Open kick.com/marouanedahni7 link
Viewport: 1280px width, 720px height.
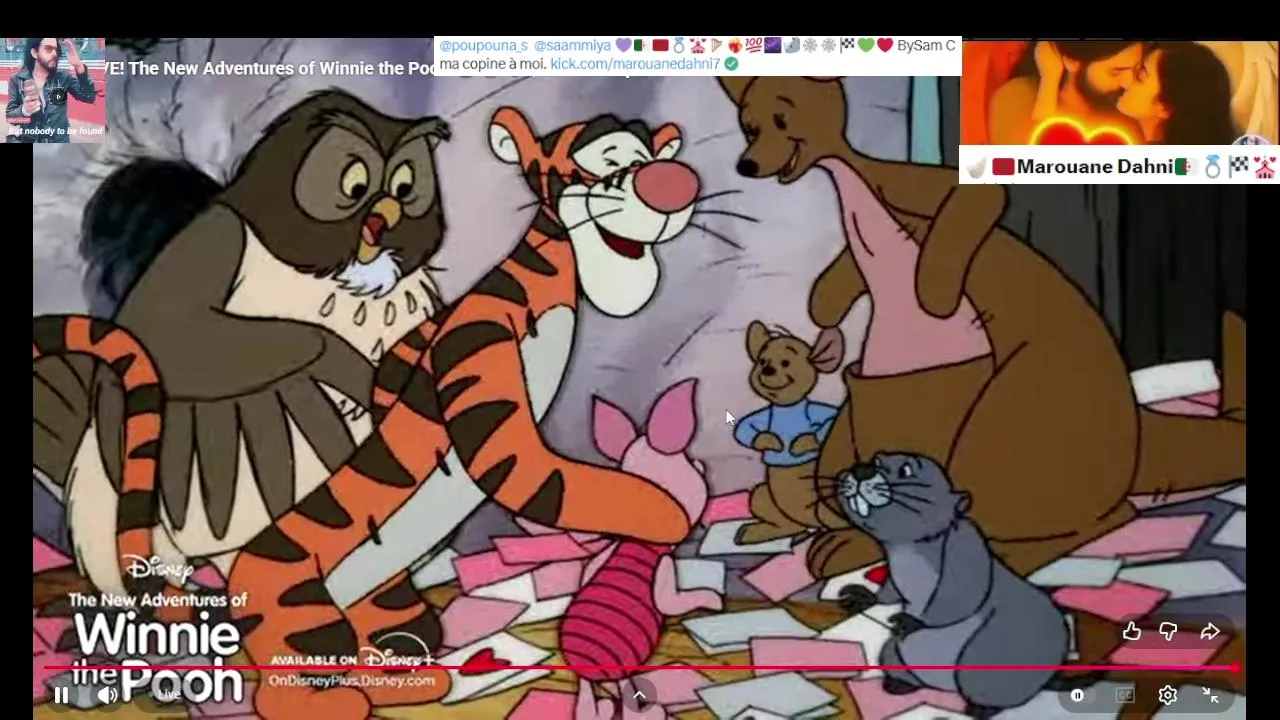[x=635, y=63]
